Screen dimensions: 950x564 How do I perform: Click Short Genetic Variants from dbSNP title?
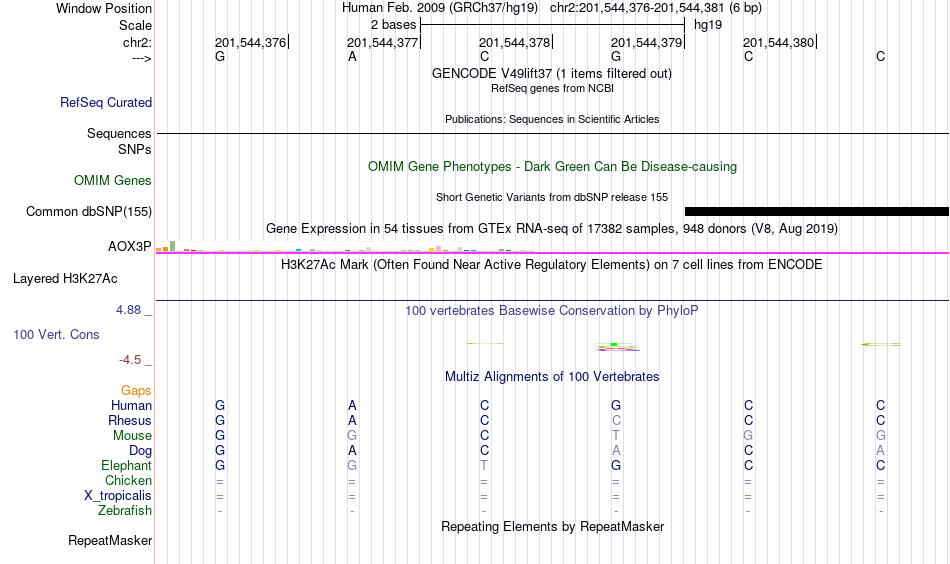point(552,197)
